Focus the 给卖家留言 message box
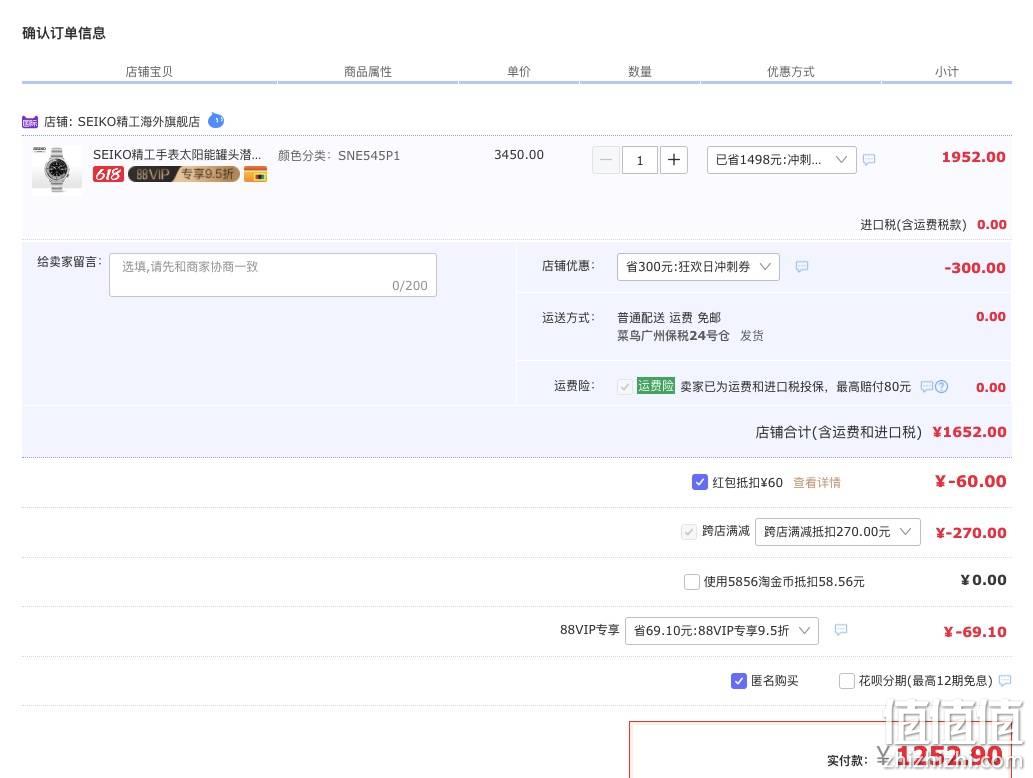The width and height of the screenshot is (1033, 778). (273, 275)
